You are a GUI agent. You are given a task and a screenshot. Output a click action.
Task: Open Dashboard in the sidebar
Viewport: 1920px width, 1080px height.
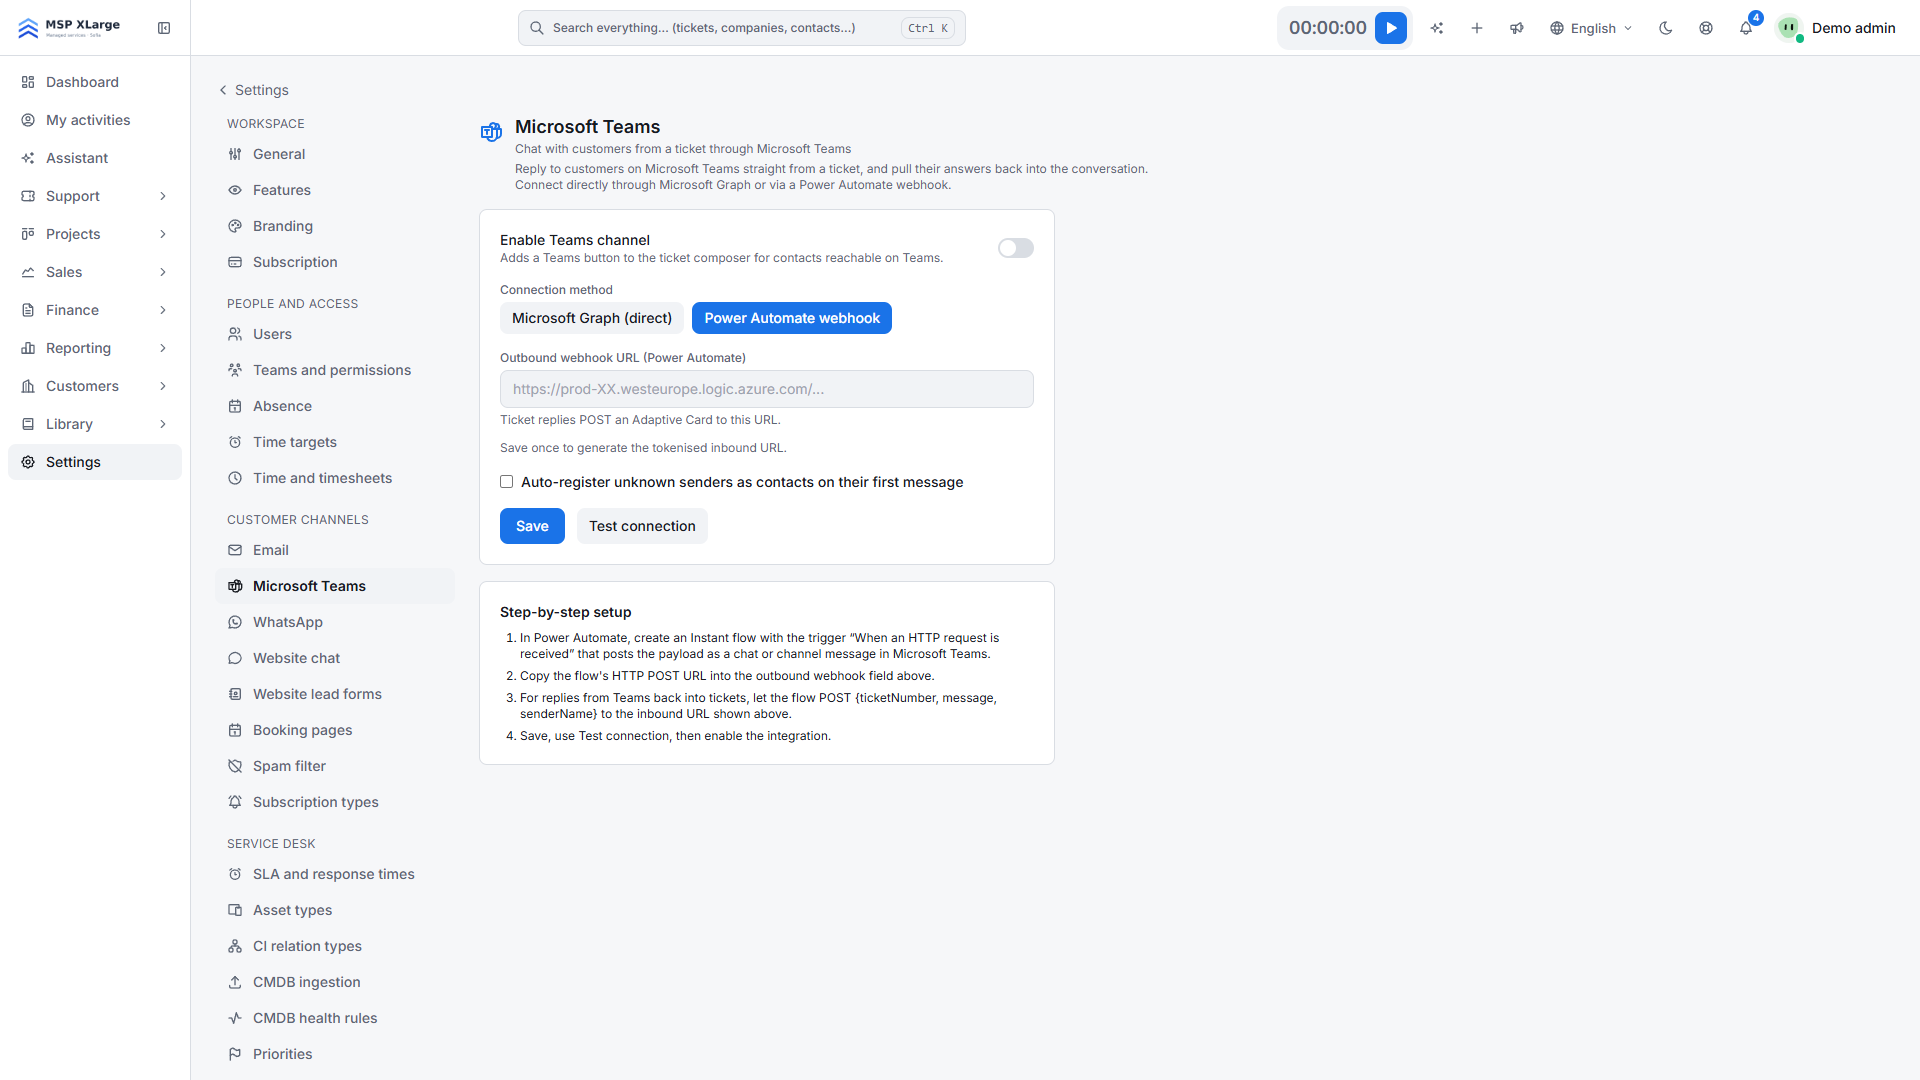[x=95, y=82]
